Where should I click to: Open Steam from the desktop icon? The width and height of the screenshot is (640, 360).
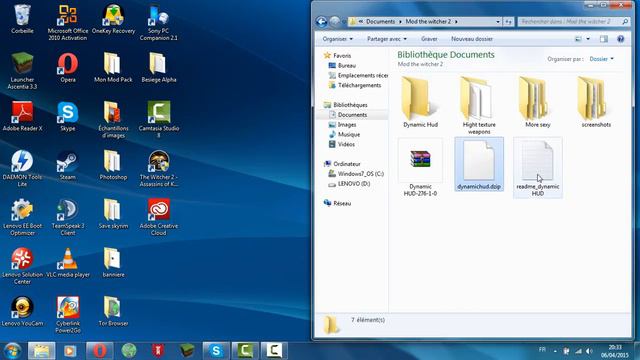point(68,165)
